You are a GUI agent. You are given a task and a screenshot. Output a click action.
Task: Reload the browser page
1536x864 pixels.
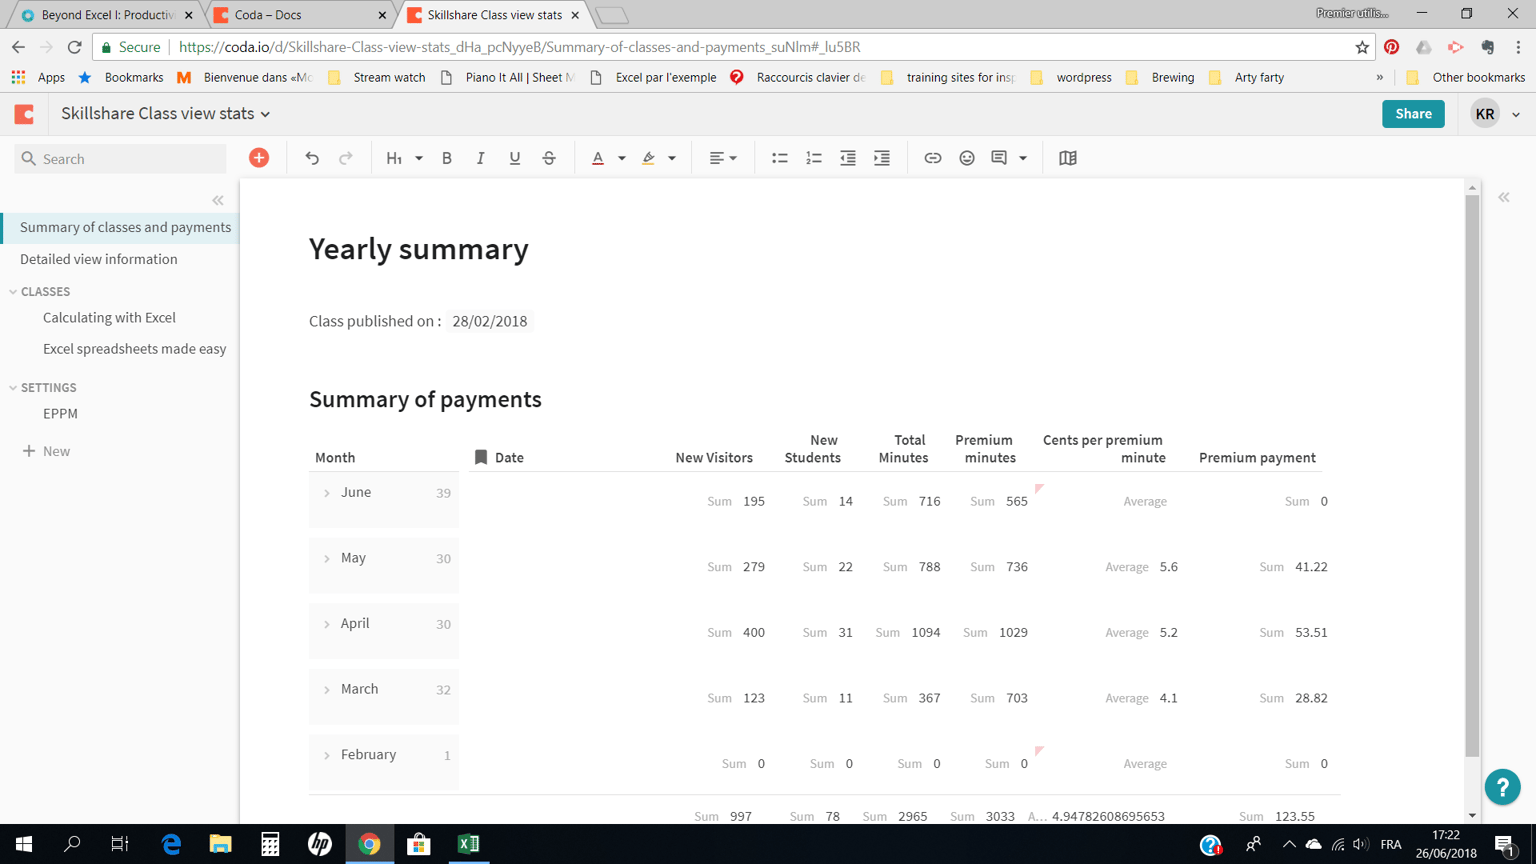(75, 47)
